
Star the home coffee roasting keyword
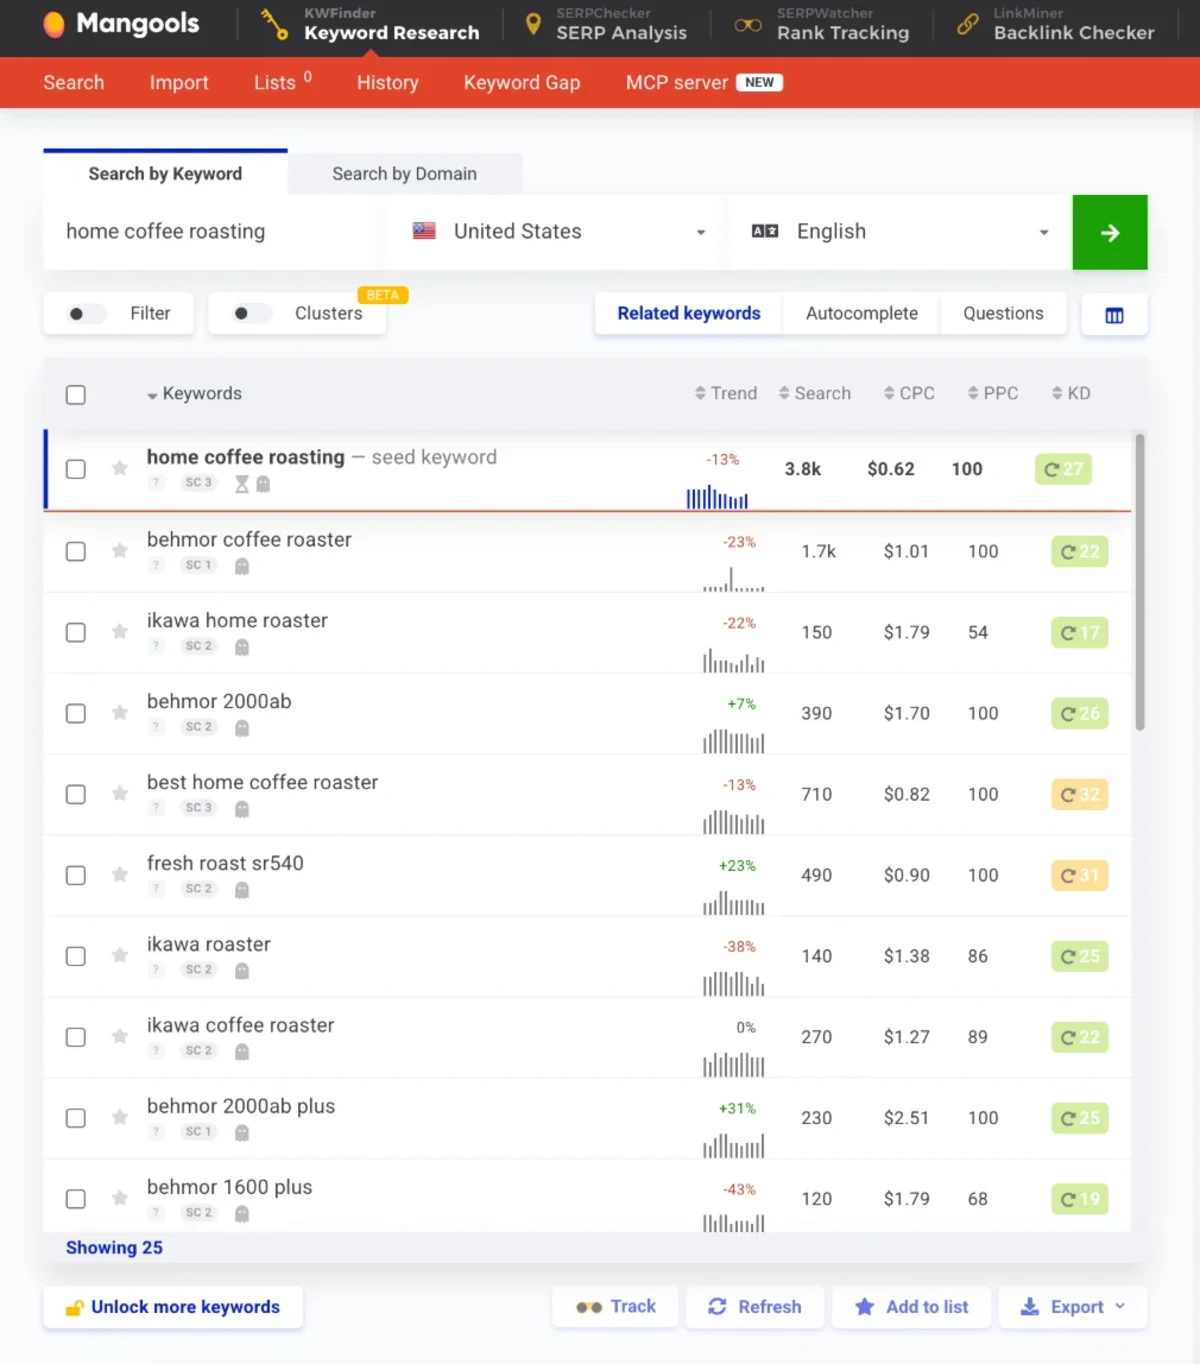[x=119, y=468]
